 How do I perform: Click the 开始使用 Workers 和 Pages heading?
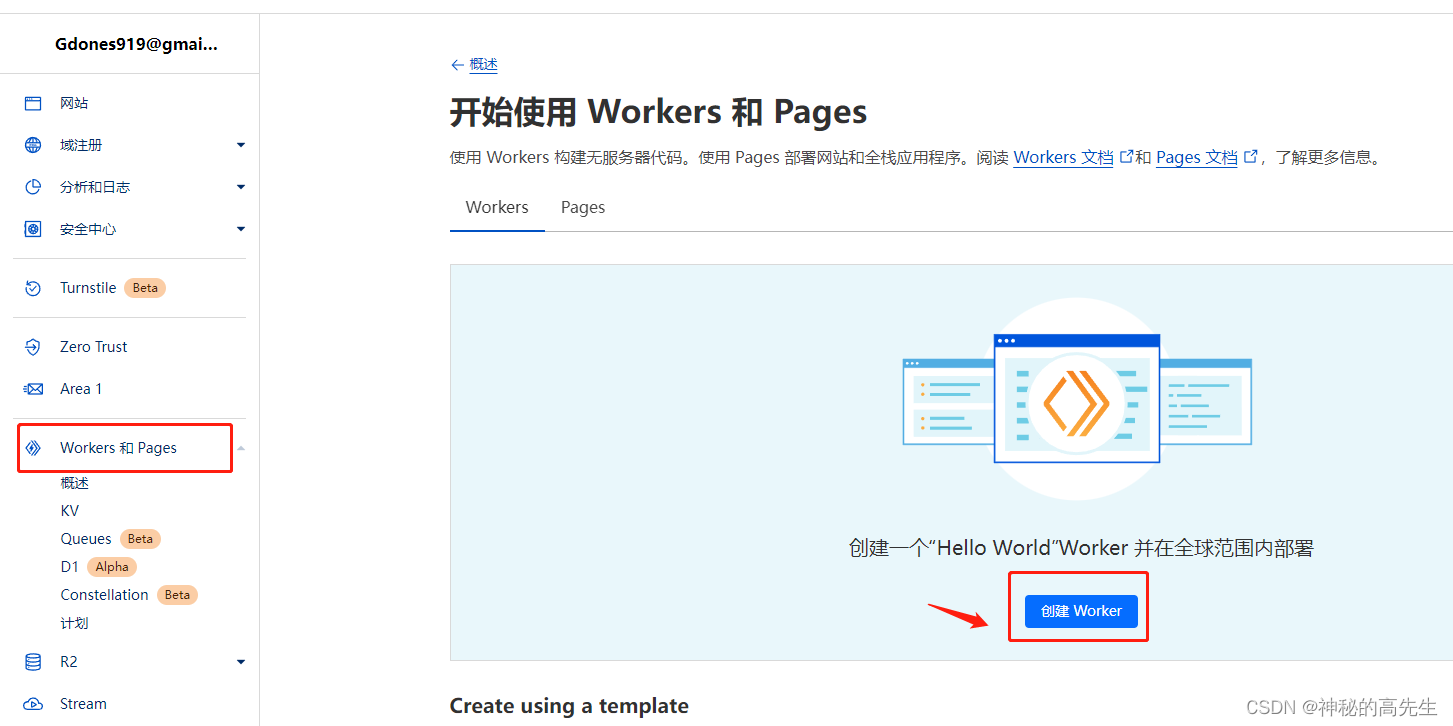pos(658,112)
